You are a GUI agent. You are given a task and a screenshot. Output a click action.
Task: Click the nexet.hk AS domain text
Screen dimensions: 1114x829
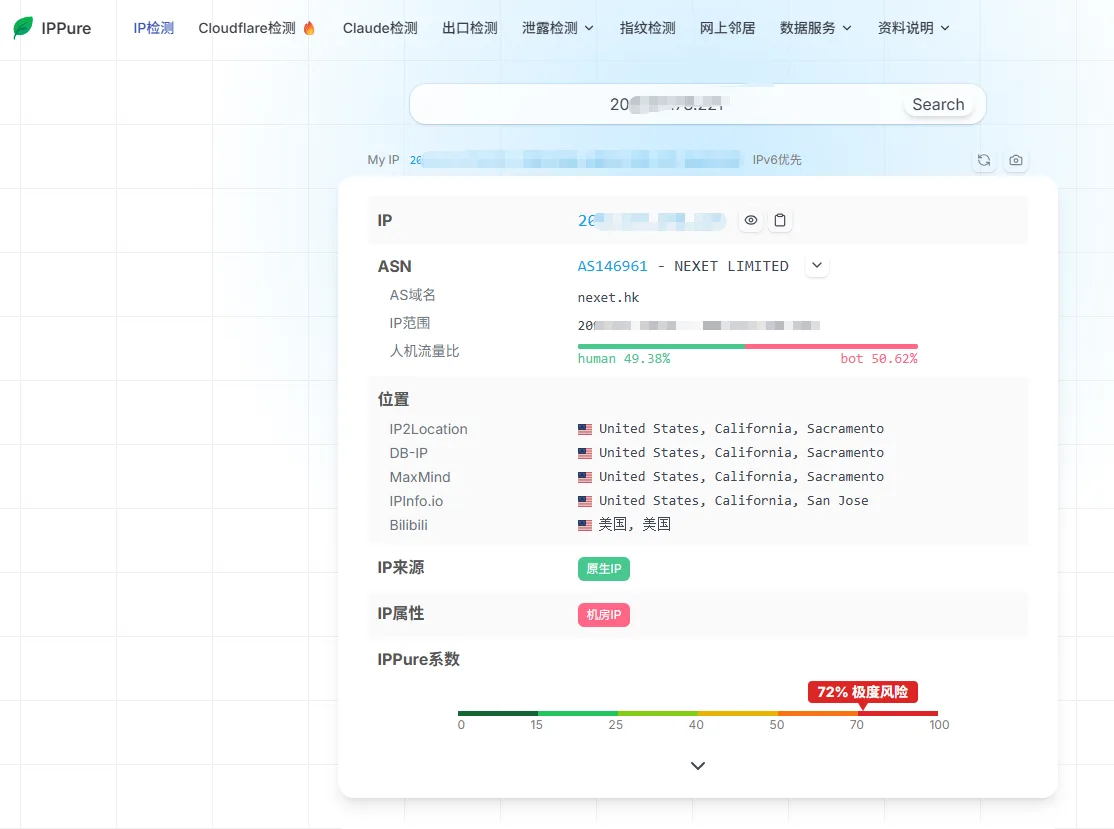click(x=608, y=298)
